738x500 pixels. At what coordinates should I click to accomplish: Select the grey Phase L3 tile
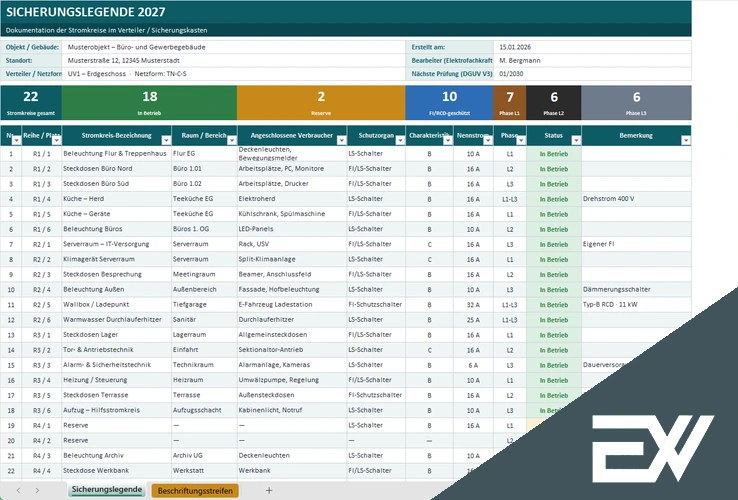click(x=636, y=103)
